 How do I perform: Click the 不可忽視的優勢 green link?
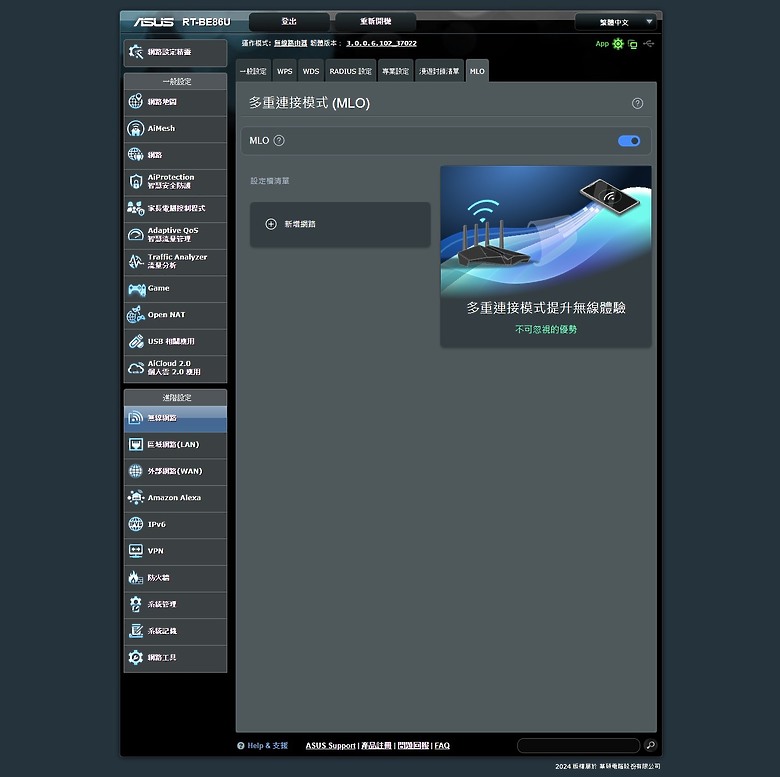pos(546,329)
